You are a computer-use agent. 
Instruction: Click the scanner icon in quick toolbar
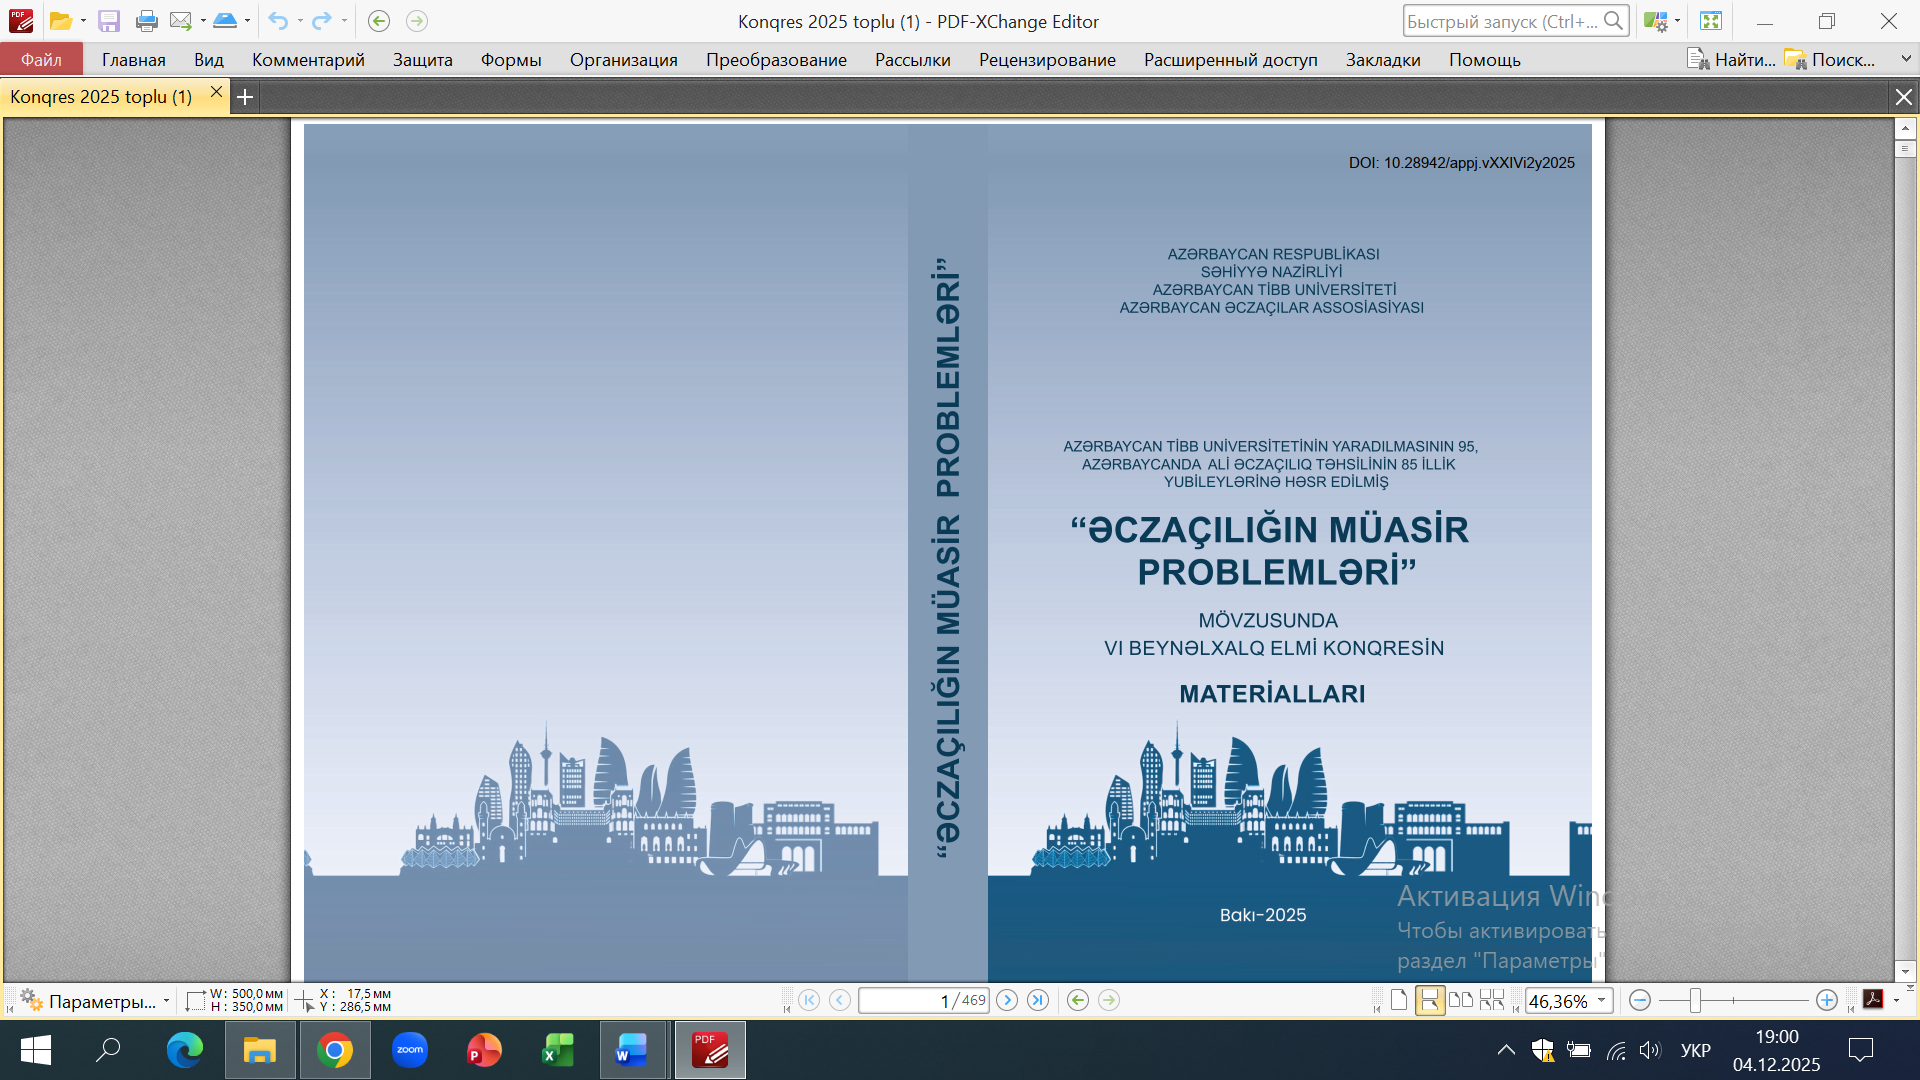(225, 21)
